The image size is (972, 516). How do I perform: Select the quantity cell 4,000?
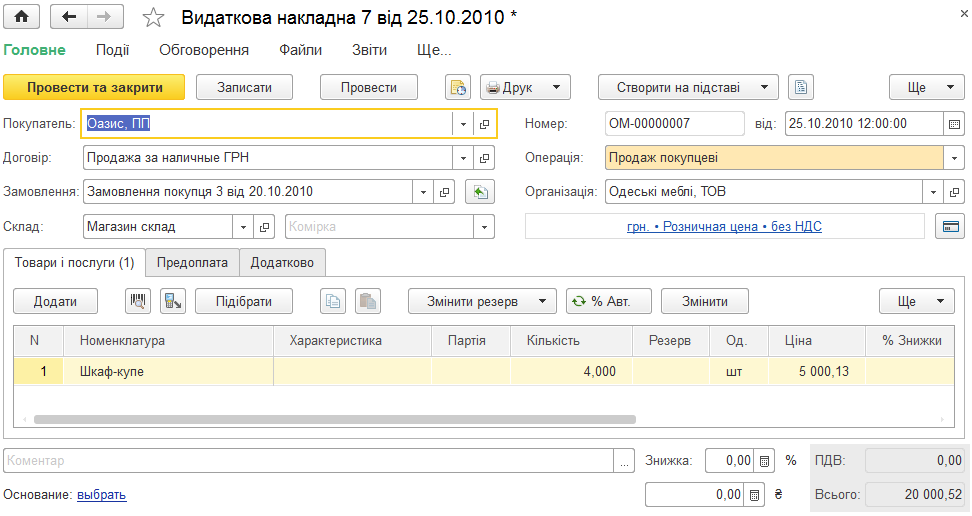click(572, 372)
